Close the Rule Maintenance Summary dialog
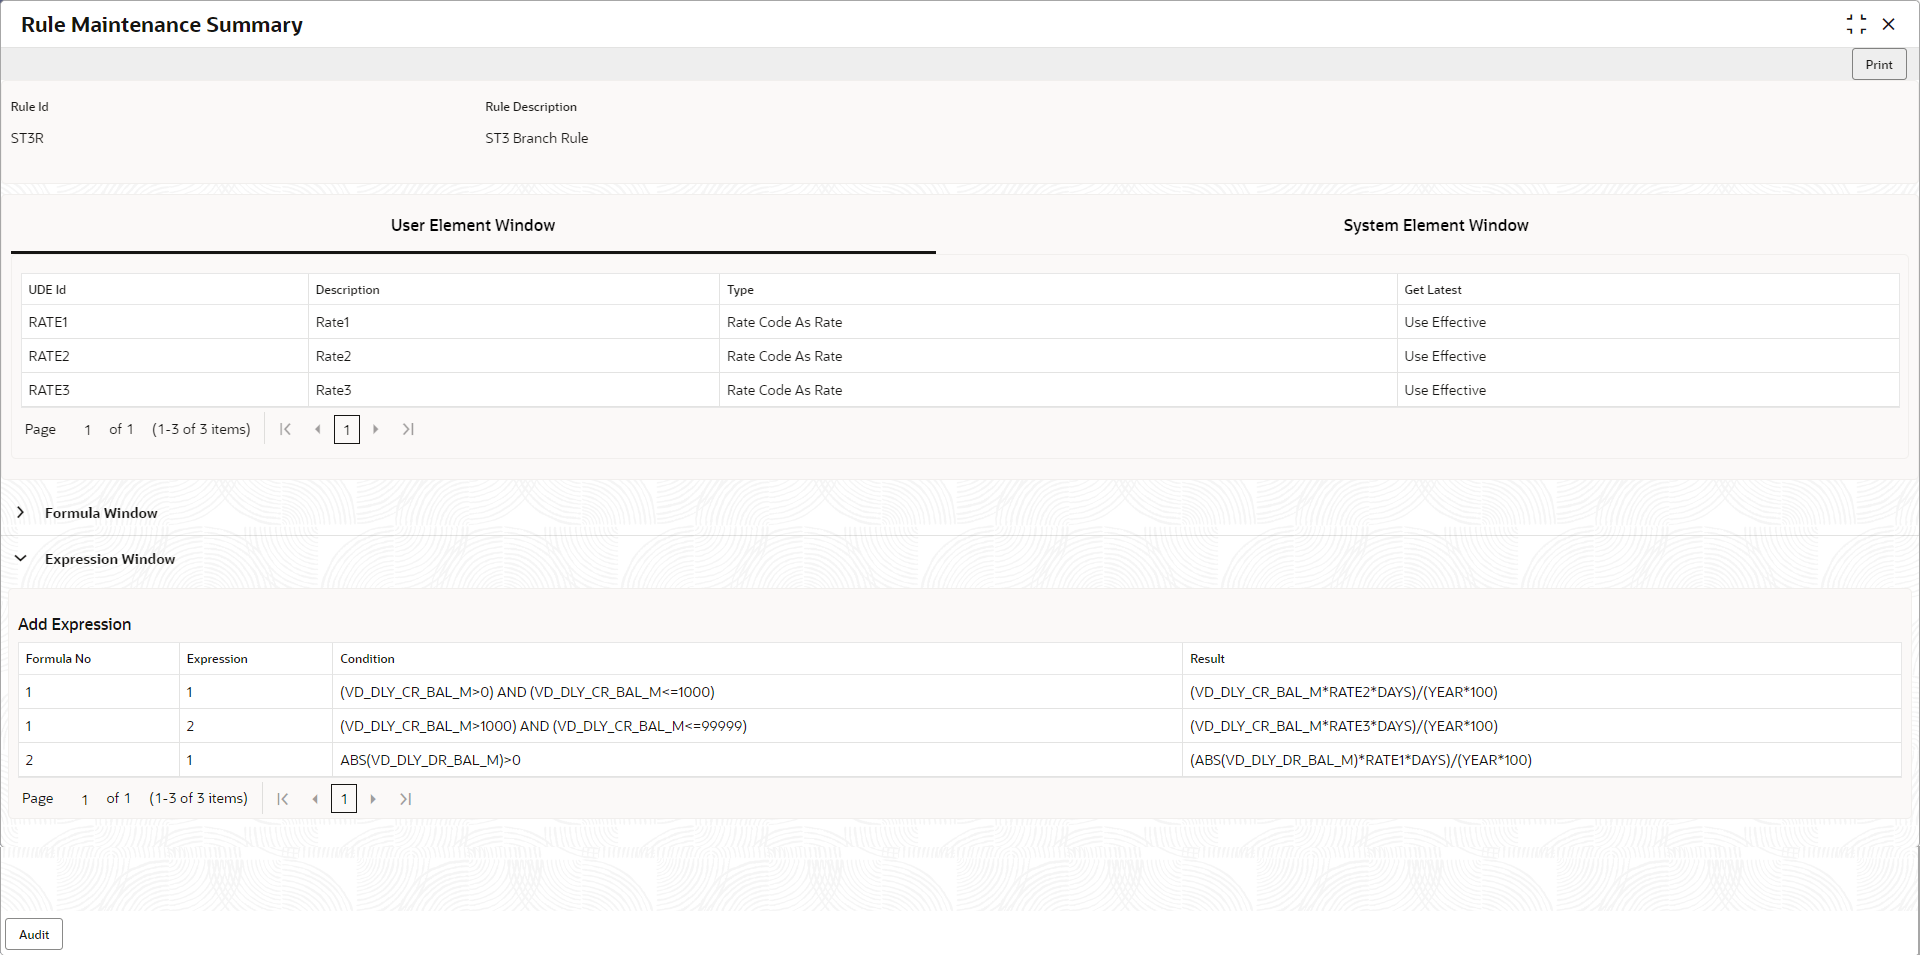The width and height of the screenshot is (1920, 955). (x=1888, y=24)
